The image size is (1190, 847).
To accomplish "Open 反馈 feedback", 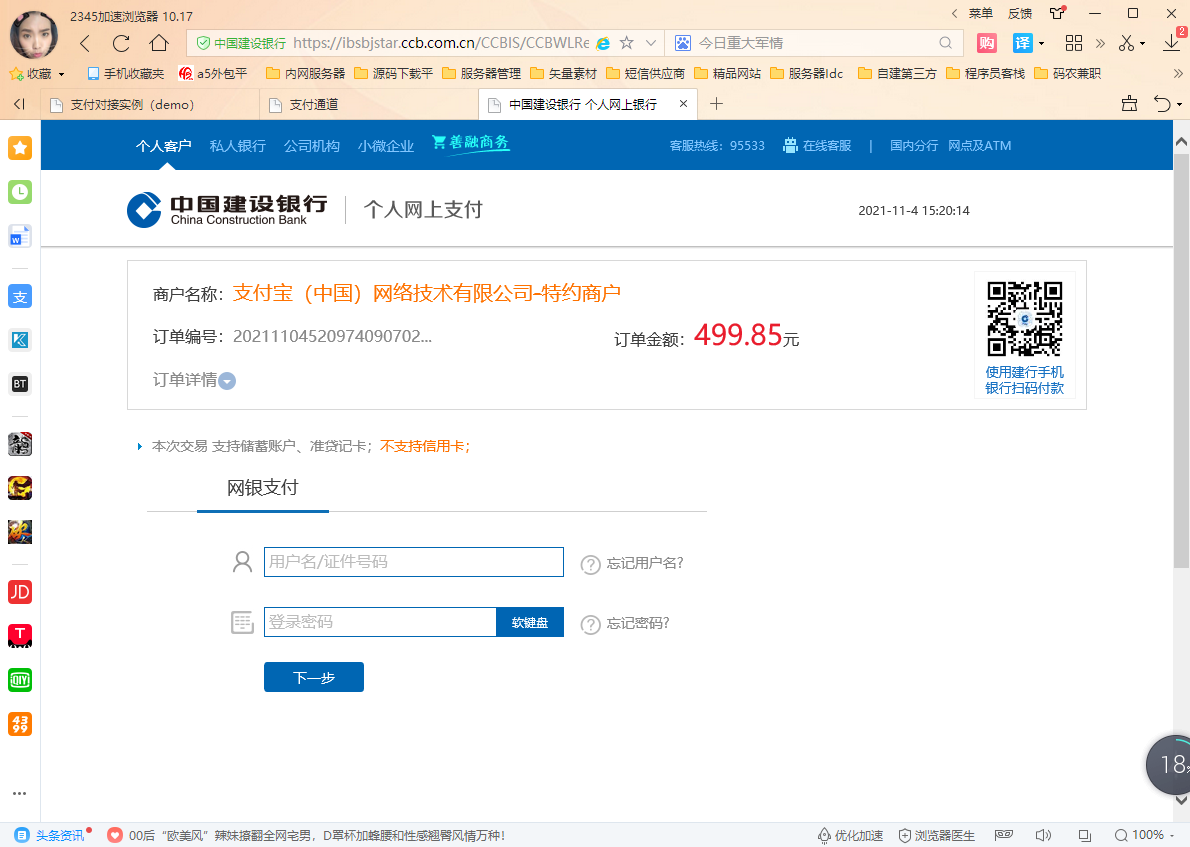I will point(1020,14).
